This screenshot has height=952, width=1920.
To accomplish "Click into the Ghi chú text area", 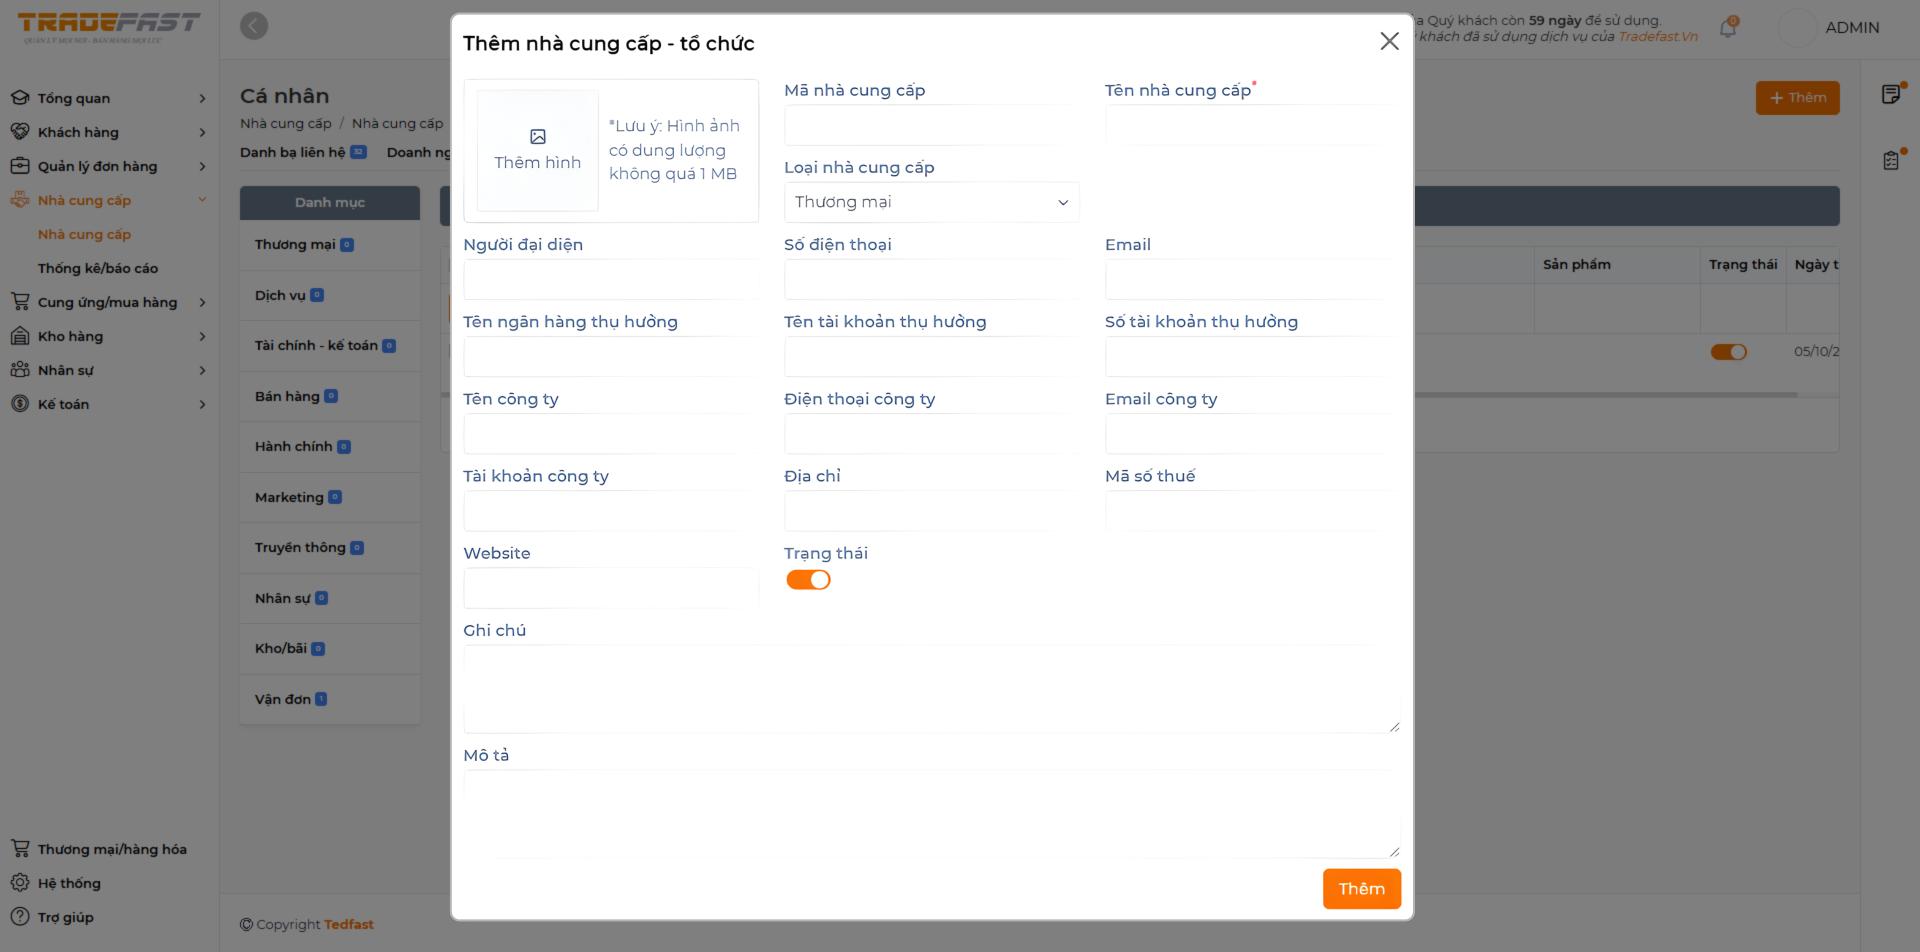I will pyautogui.click(x=931, y=689).
